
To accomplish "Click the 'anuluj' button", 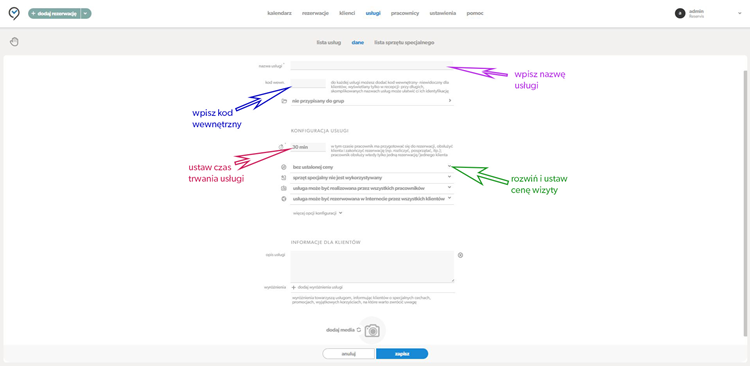I will pos(348,354).
